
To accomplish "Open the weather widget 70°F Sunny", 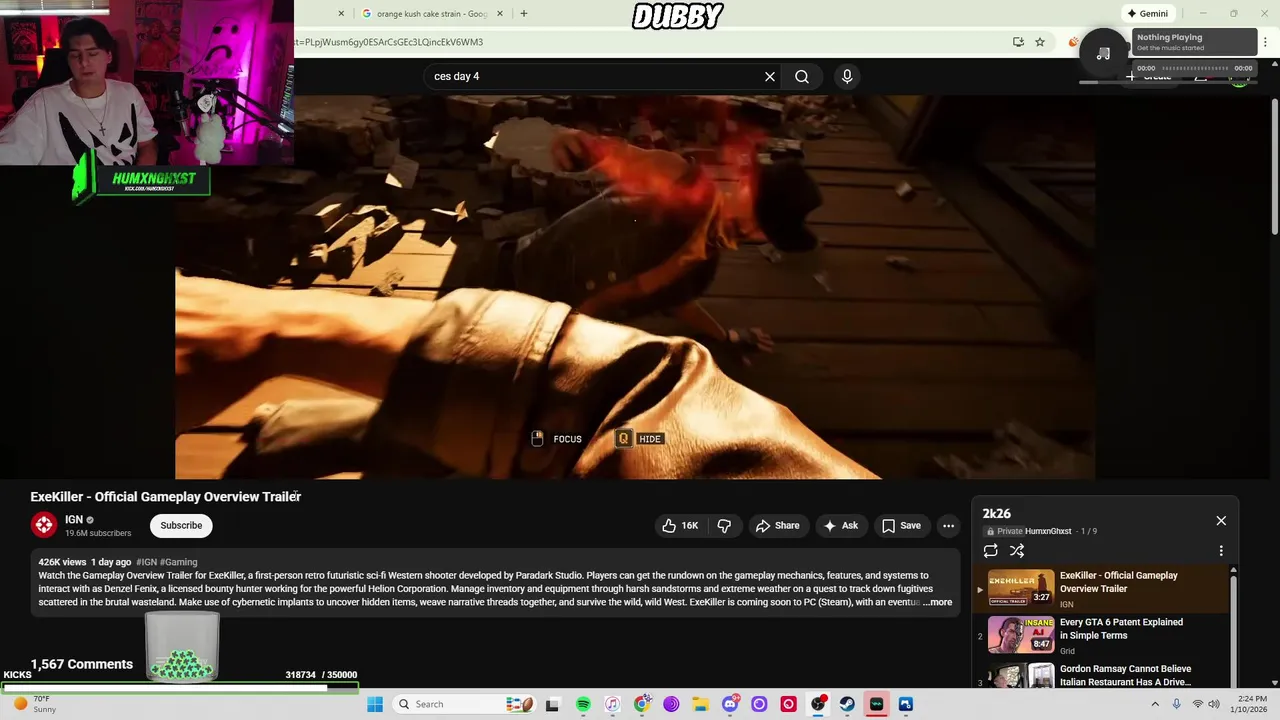I will (36, 704).
